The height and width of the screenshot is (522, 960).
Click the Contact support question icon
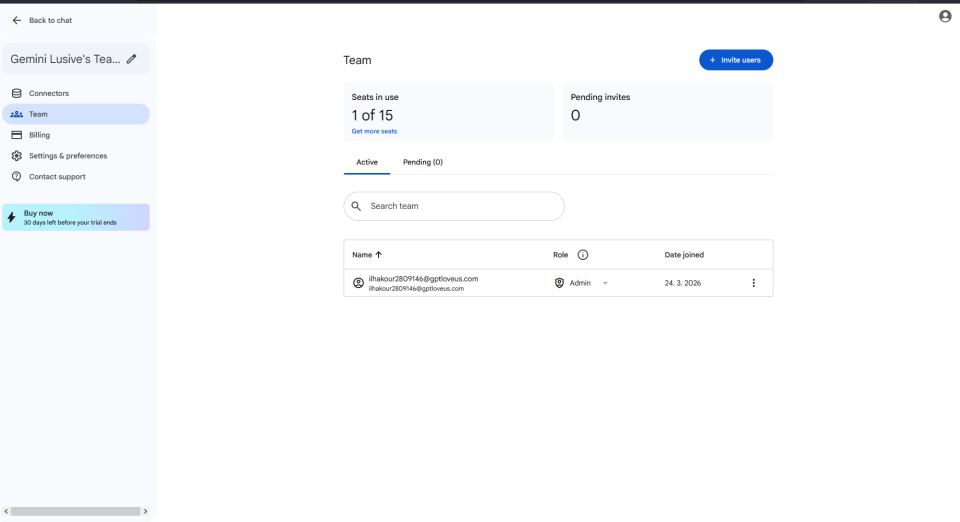tap(17, 177)
